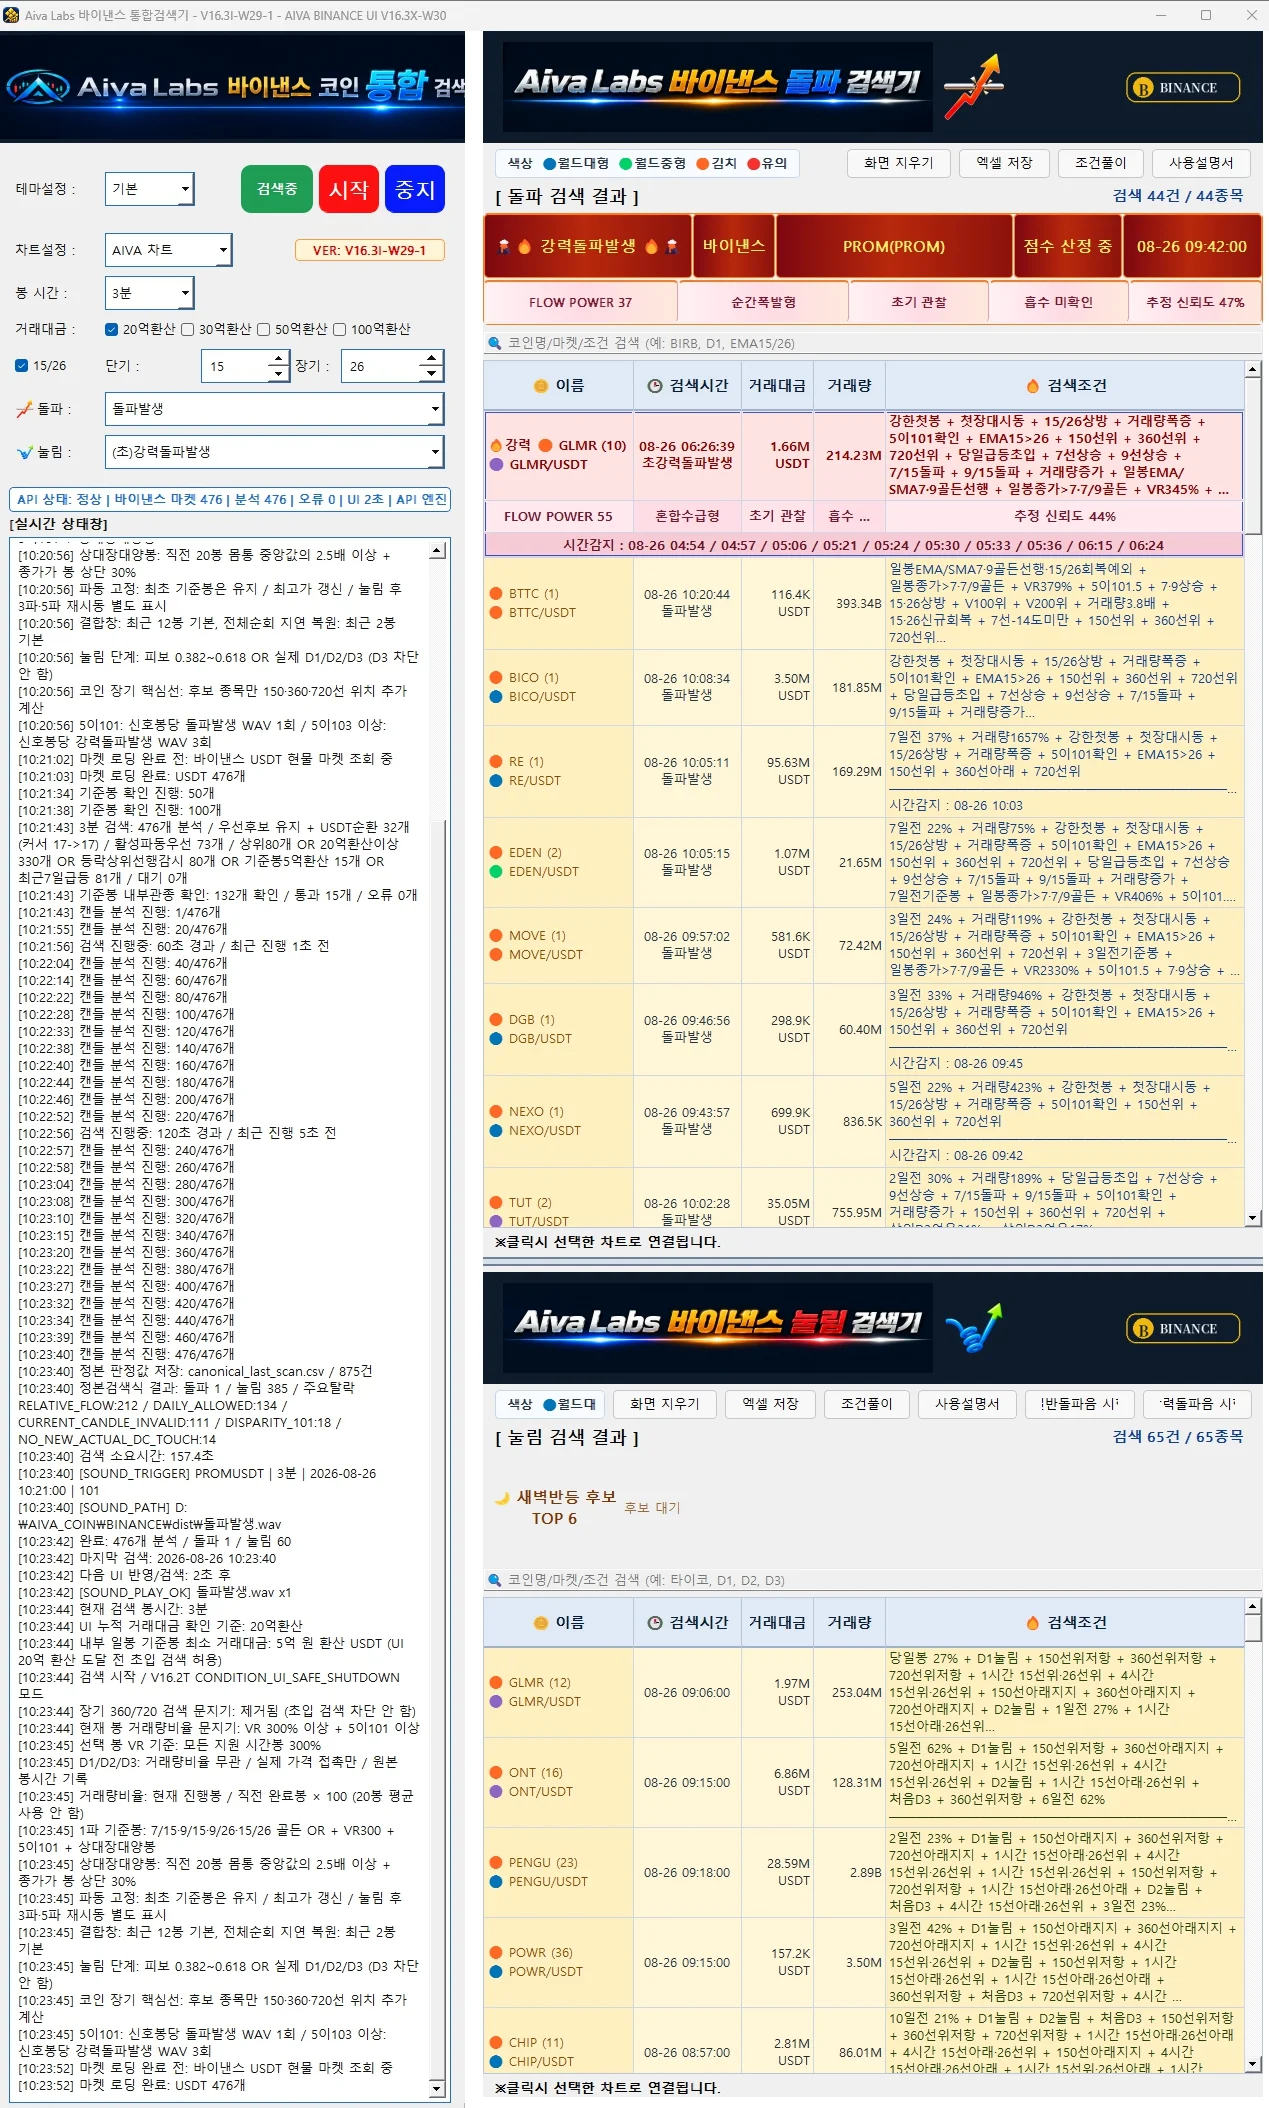1269x2108 pixels.
Task: Click the up arrow of 눌림 table scrollbar
Action: (1252, 1606)
